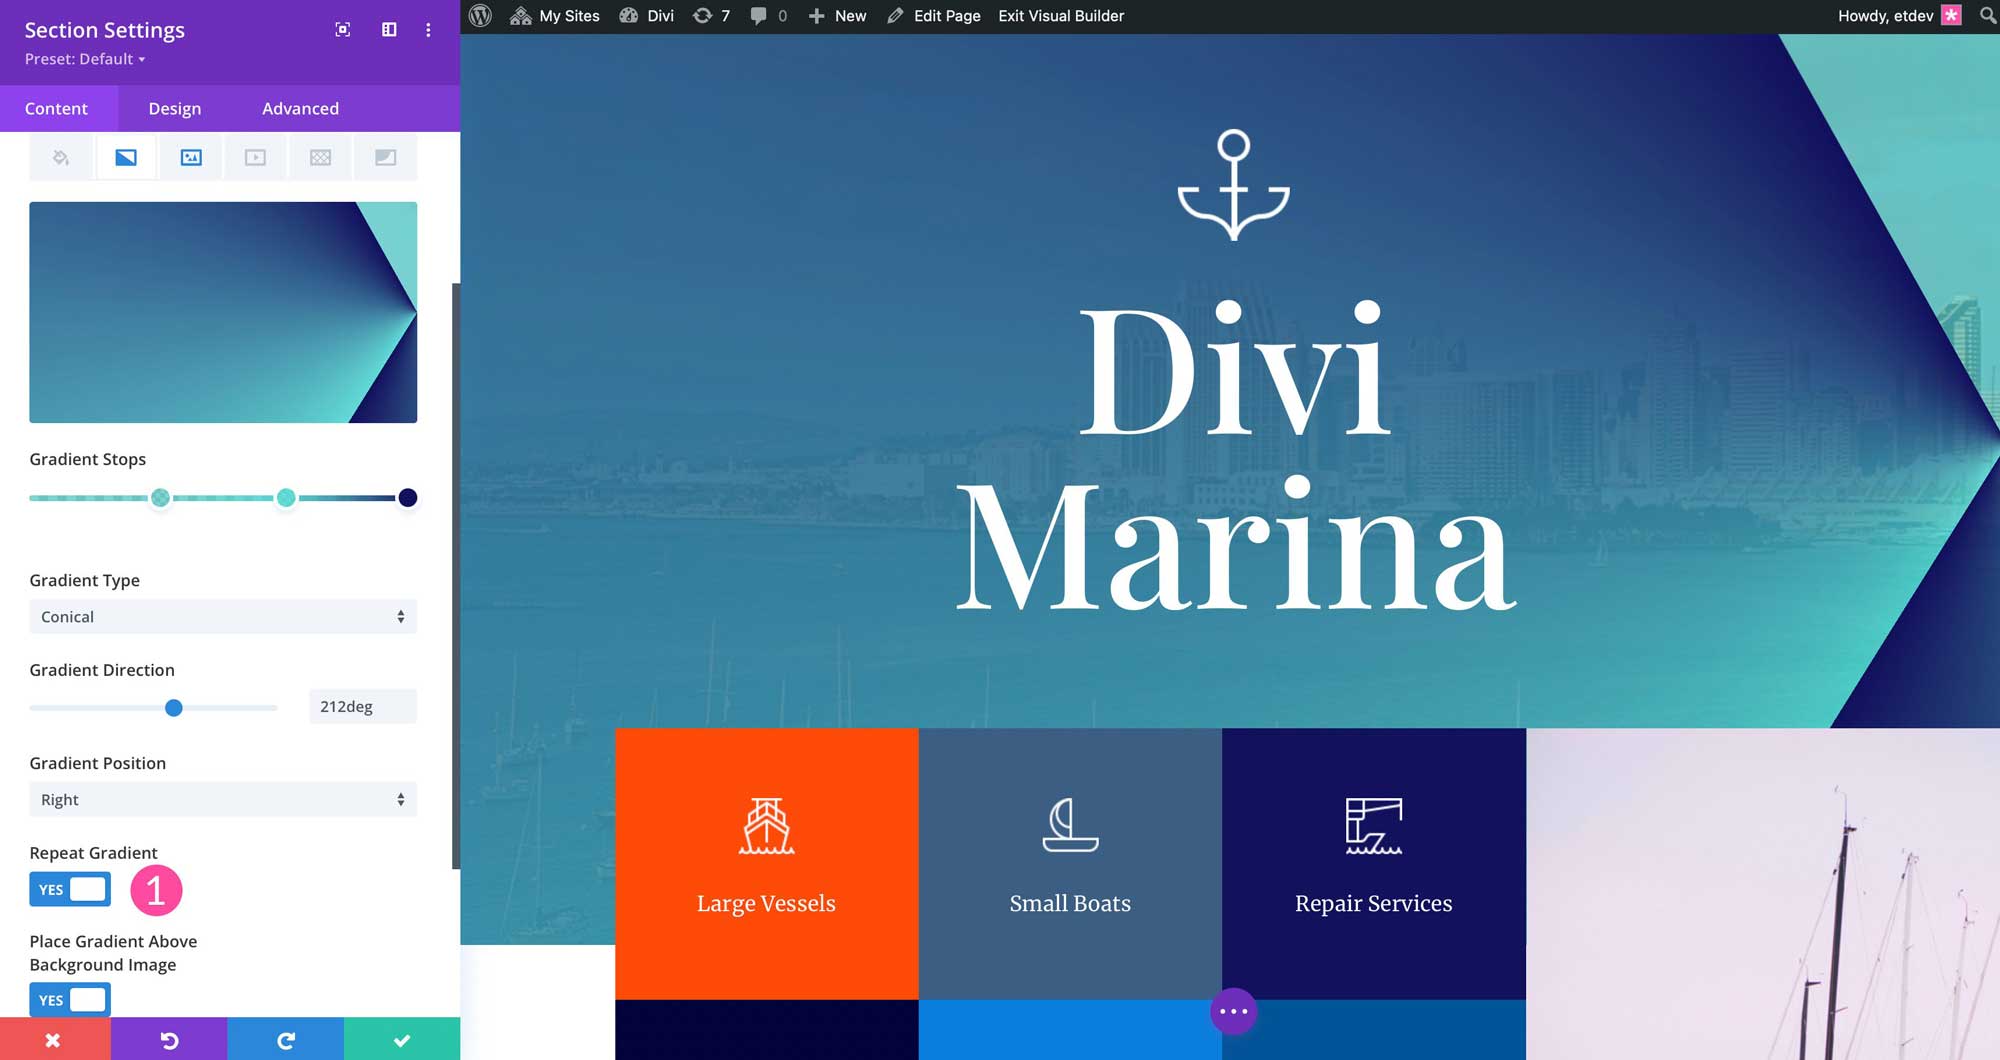Expand the settings modal to fullscreen
Viewport: 2000px width, 1060px height.
tap(342, 30)
